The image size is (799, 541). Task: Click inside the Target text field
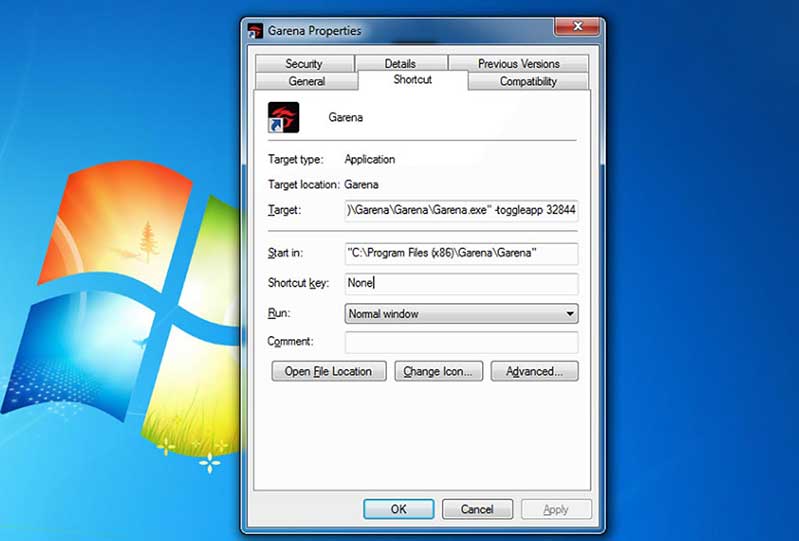coord(461,211)
